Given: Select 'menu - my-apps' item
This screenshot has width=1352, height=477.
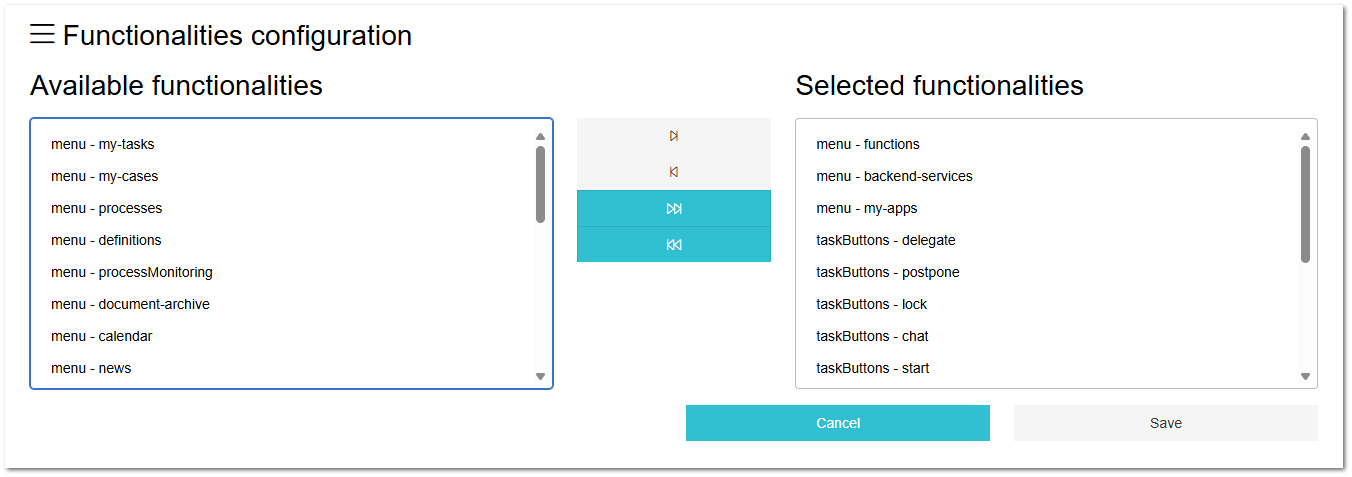Looking at the screenshot, I should [1048, 208].
